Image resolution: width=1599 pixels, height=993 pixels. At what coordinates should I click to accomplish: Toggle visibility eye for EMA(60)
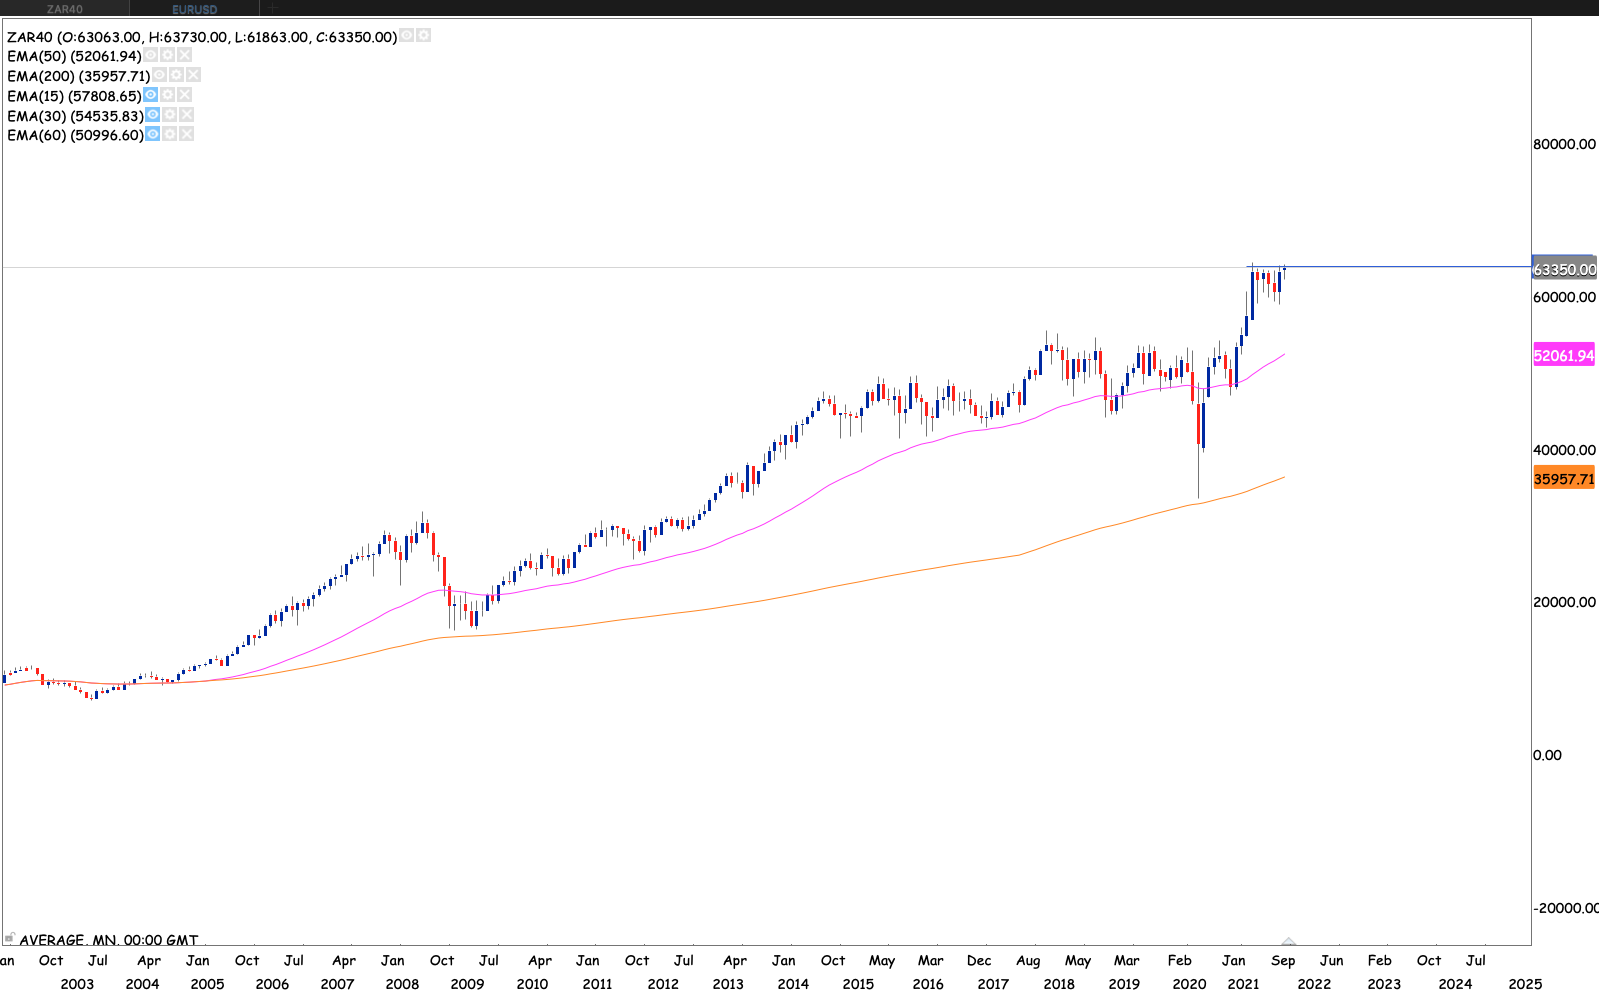153,134
